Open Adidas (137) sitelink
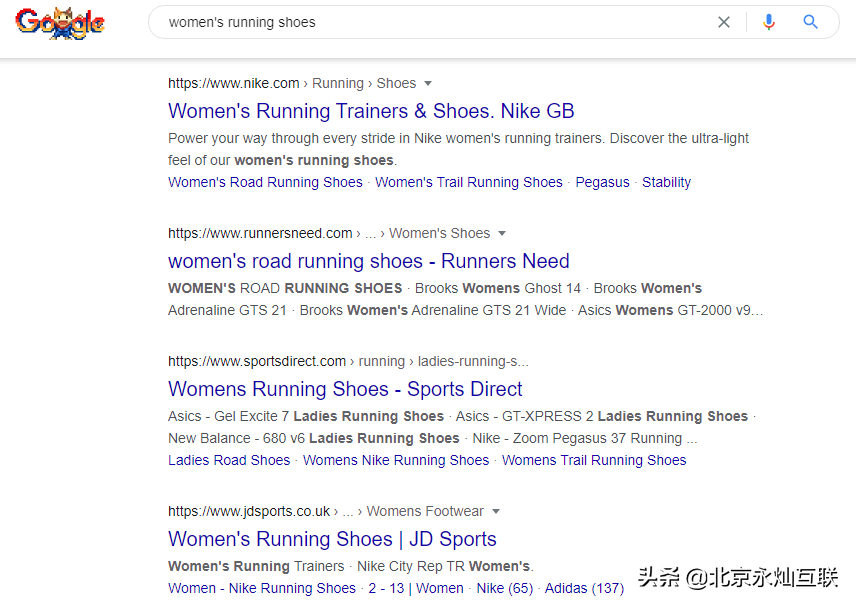Screen dimensions: 856x606 pyautogui.click(x=585, y=589)
